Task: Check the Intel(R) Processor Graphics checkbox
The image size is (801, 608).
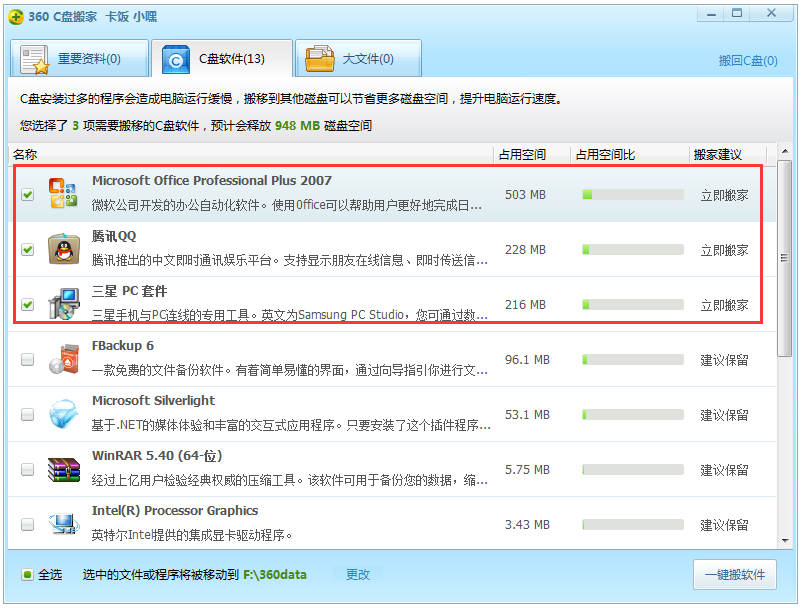Action: (x=28, y=524)
